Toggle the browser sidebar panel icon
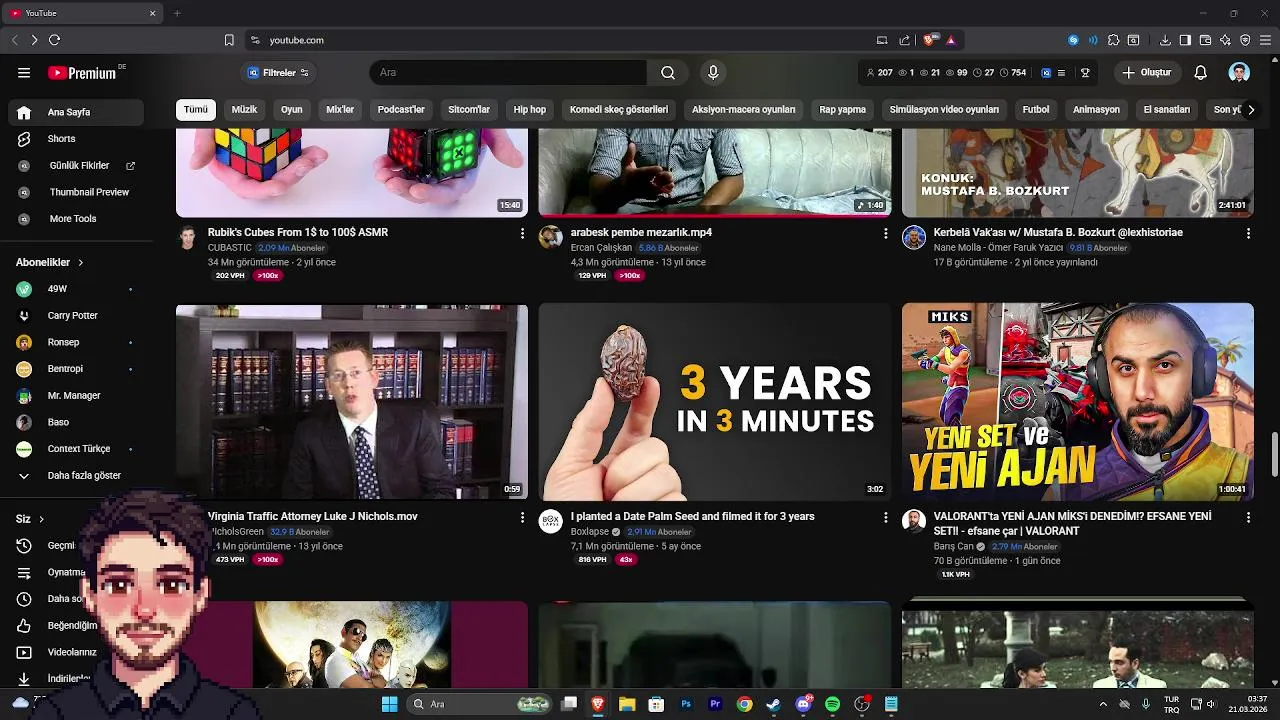The width and height of the screenshot is (1280, 720). click(x=1185, y=40)
